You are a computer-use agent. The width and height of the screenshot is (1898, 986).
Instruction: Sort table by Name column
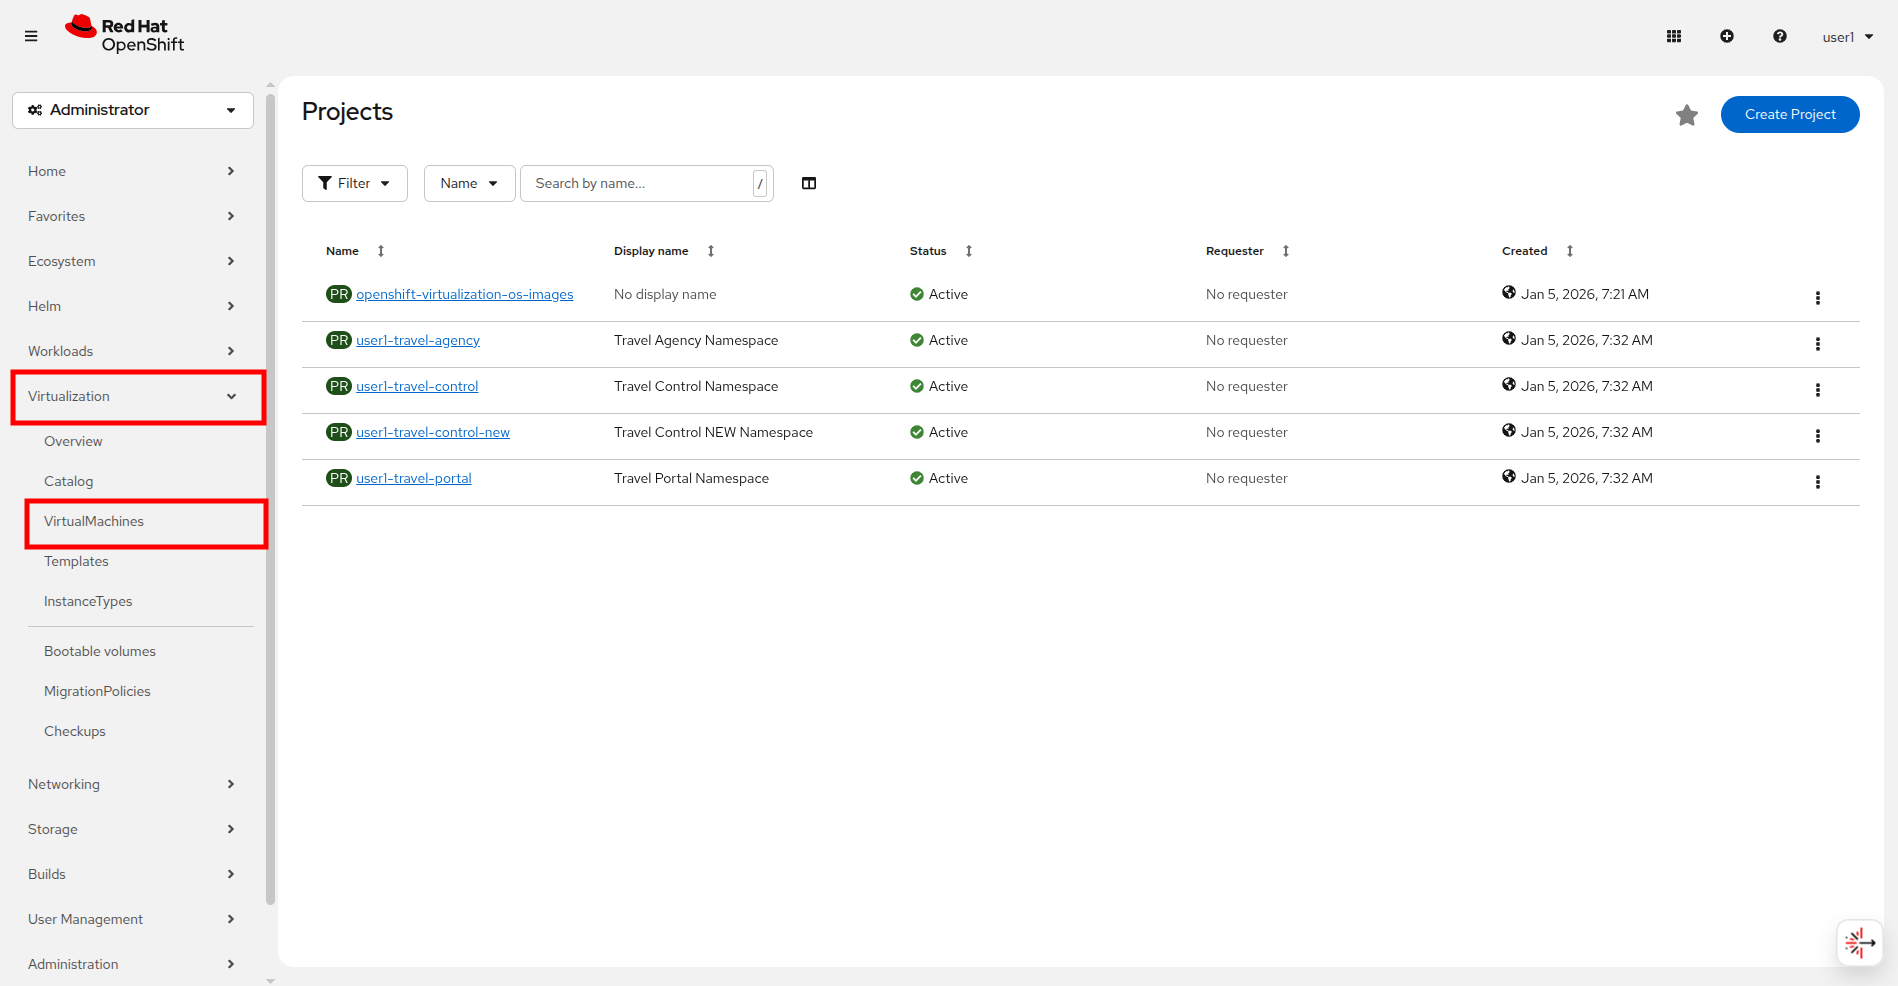click(x=343, y=251)
